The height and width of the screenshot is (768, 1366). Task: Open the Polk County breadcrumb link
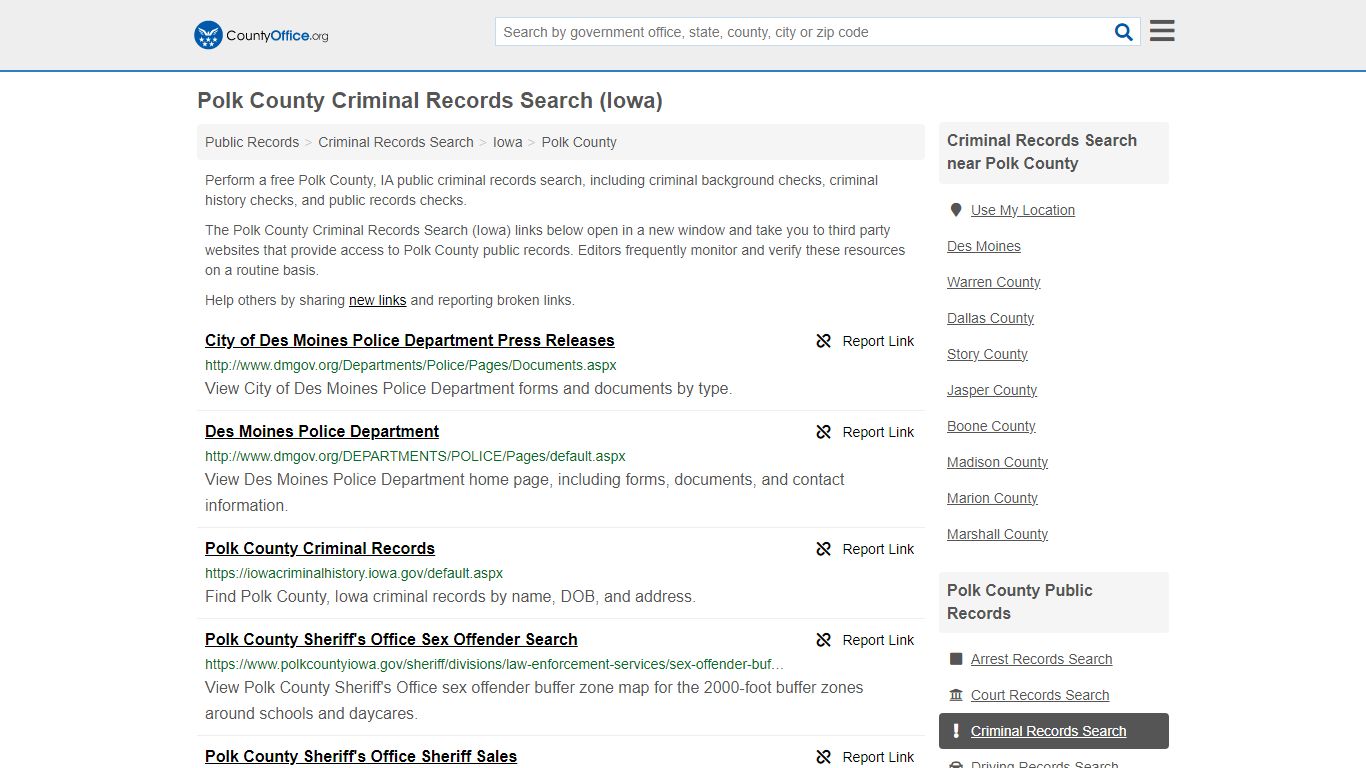[579, 142]
